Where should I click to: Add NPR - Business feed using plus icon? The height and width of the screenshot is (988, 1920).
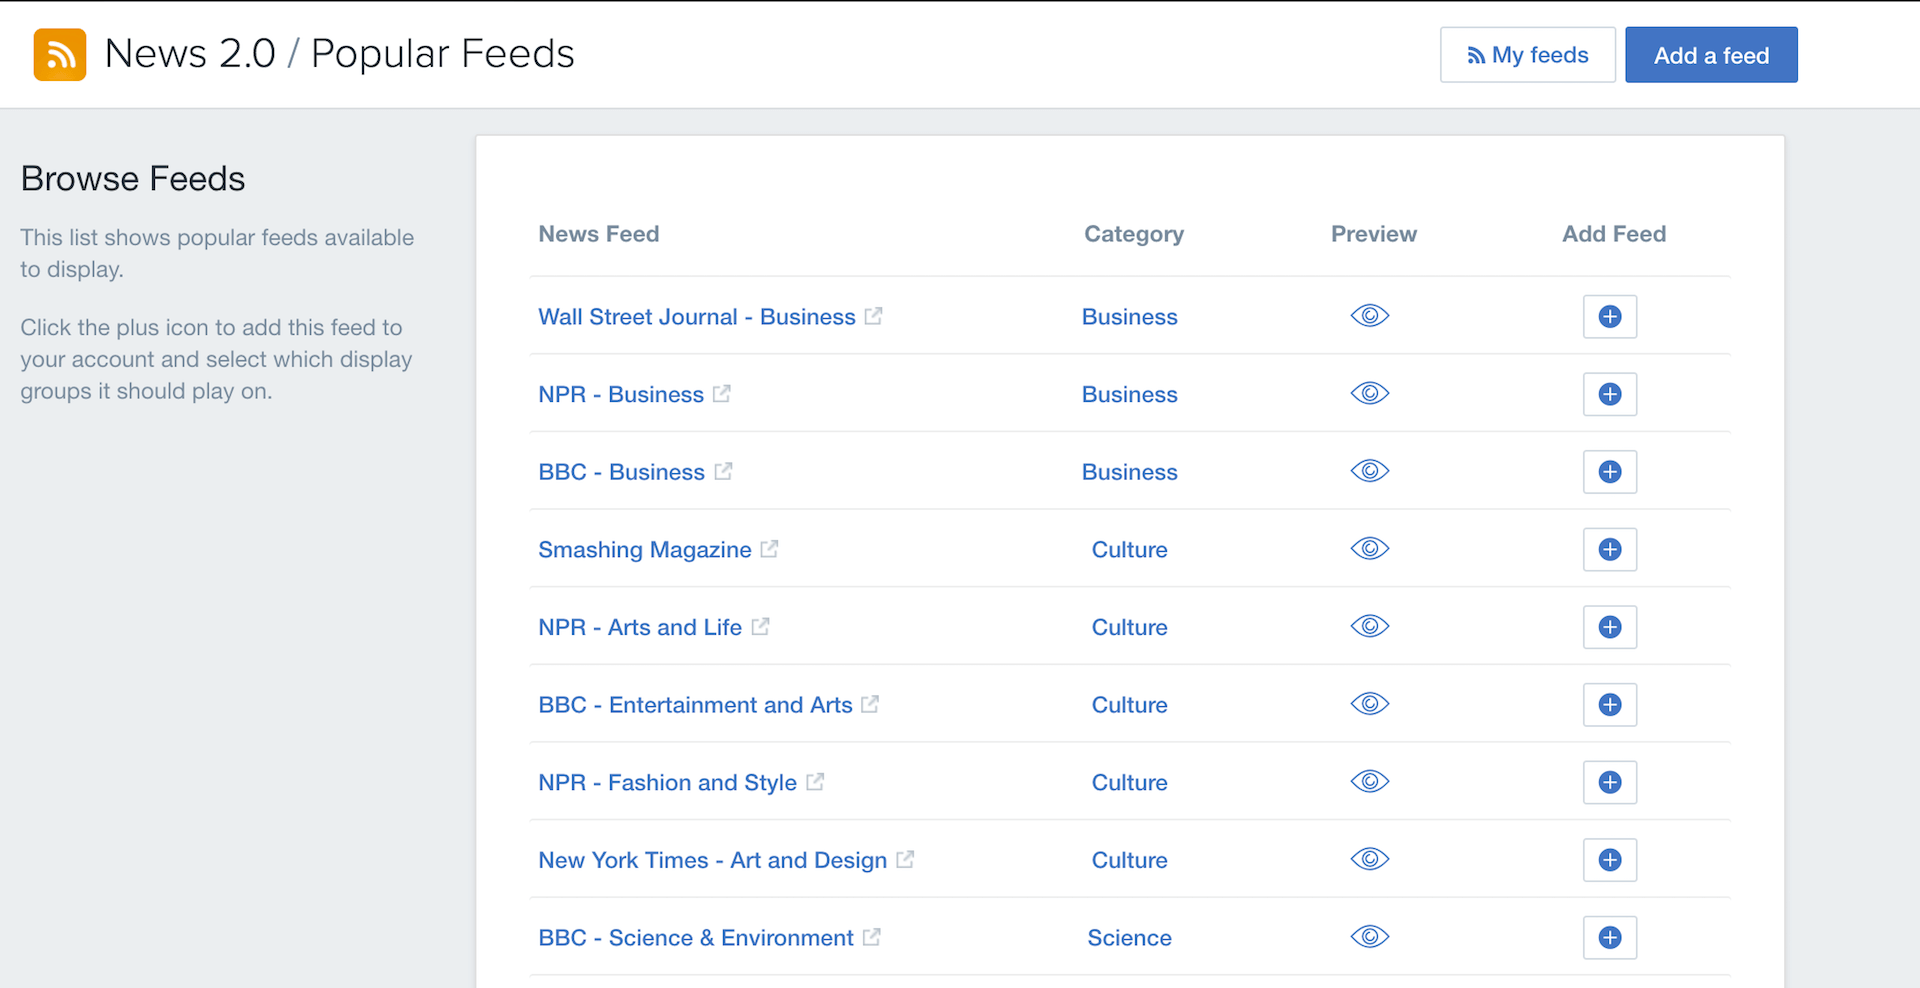(x=1609, y=394)
